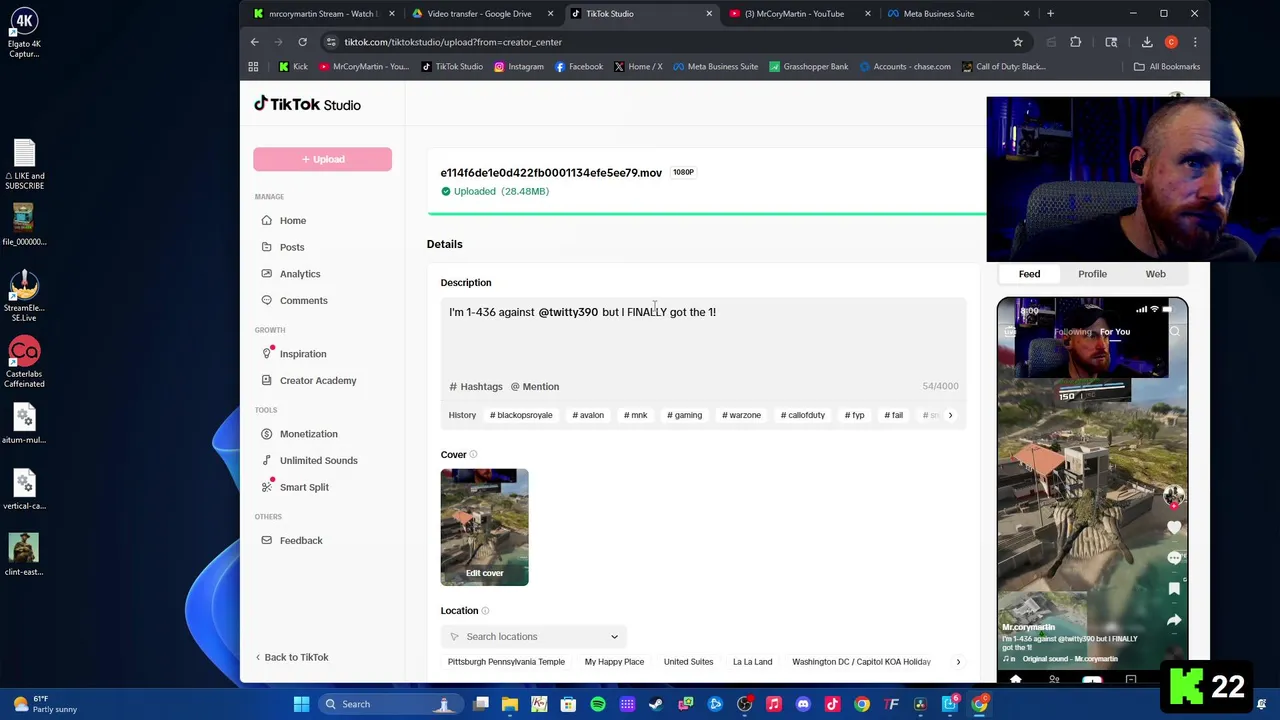Select Pittsburgh Pennsylvania Temple location
1280x720 pixels.
click(x=506, y=662)
